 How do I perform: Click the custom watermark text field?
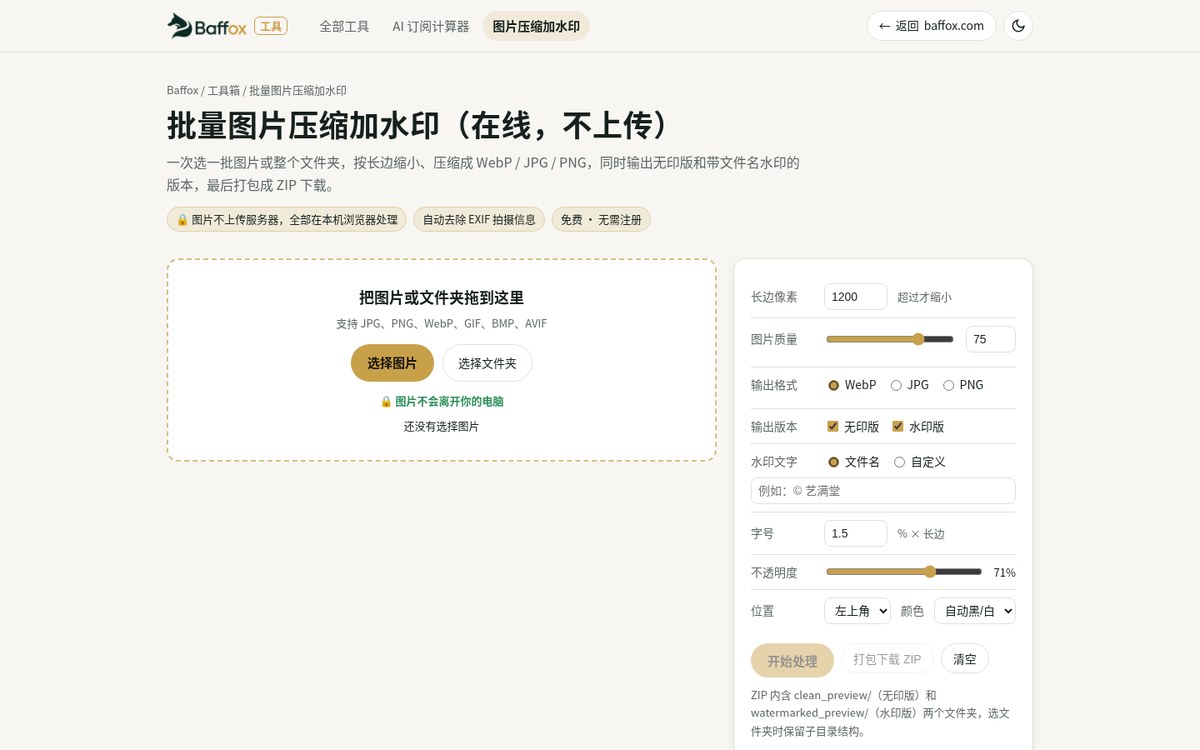coord(883,491)
